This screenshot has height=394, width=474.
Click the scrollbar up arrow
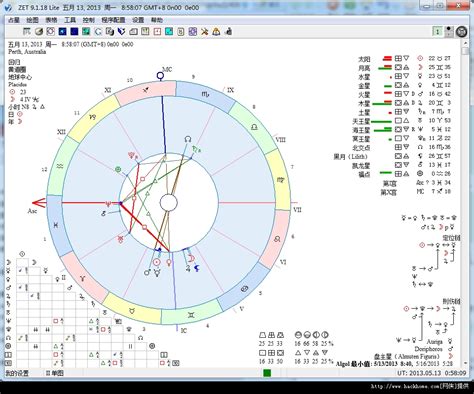coord(465,43)
